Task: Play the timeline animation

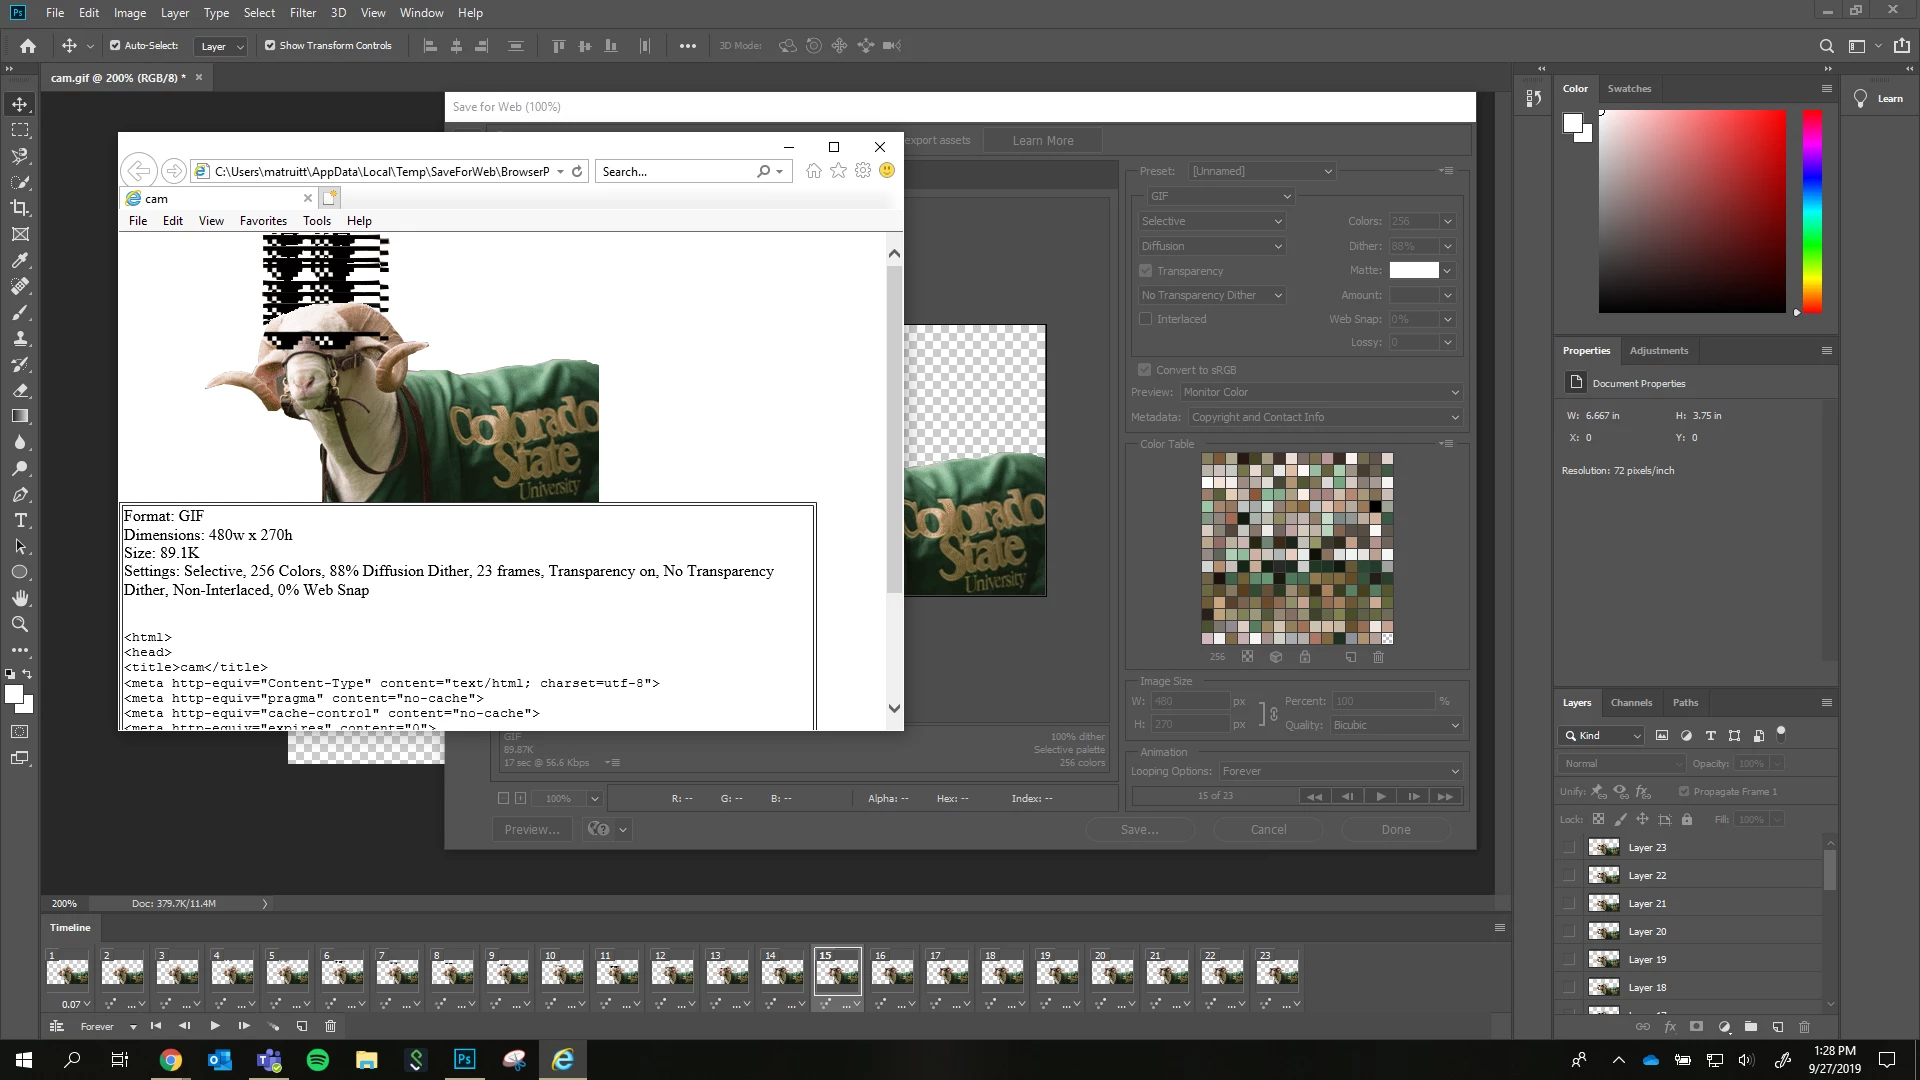Action: coord(215,1026)
